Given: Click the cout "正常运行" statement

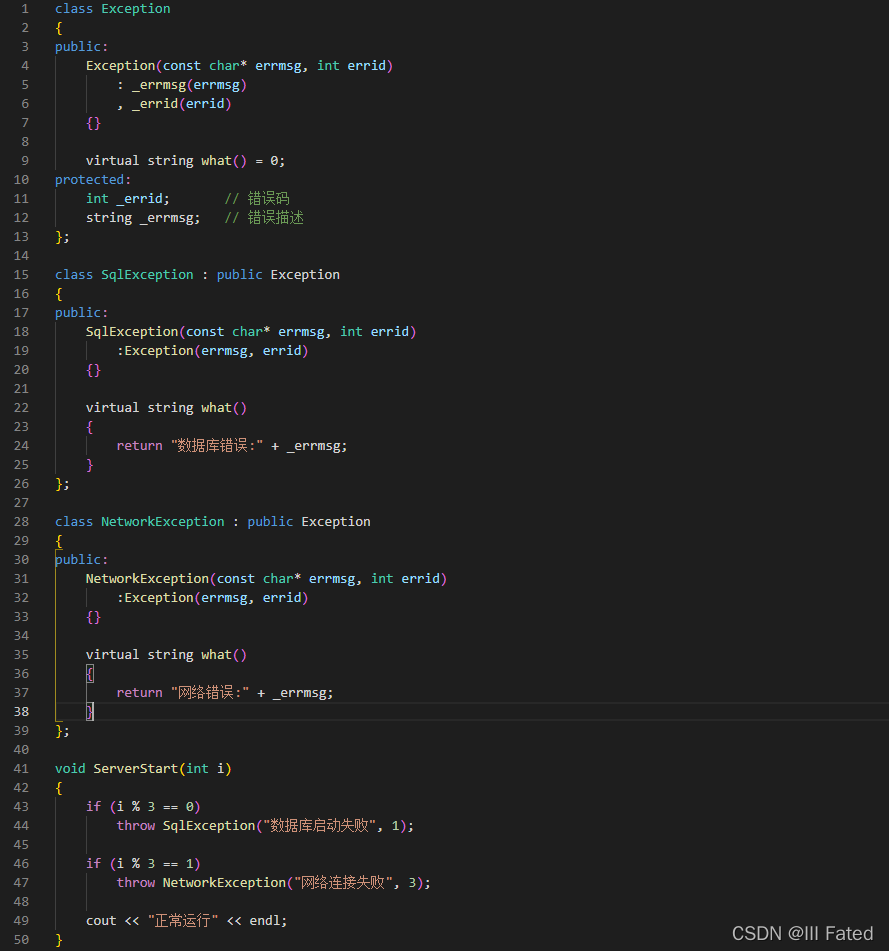Looking at the screenshot, I should (x=186, y=921).
